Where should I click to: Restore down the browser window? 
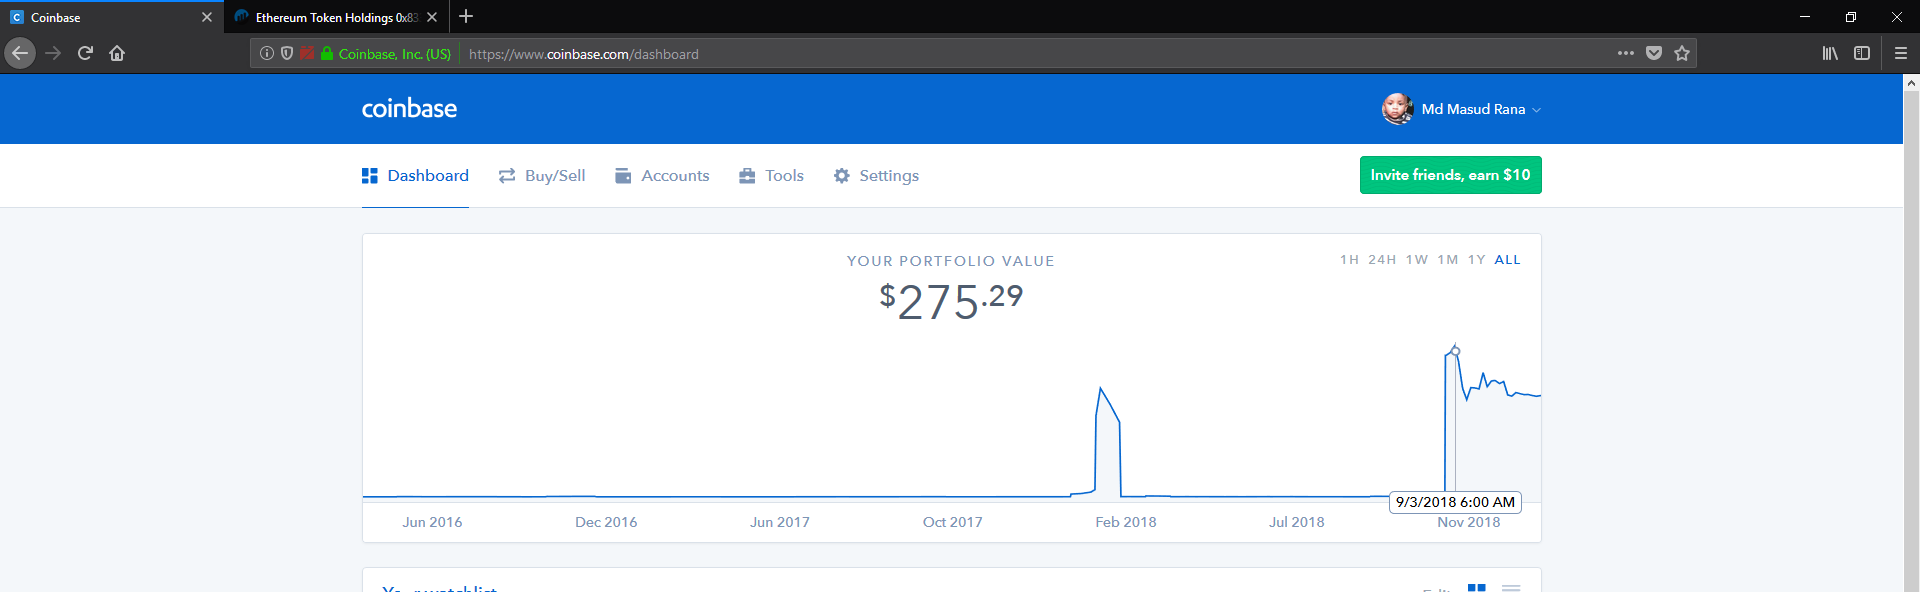pyautogui.click(x=1851, y=16)
